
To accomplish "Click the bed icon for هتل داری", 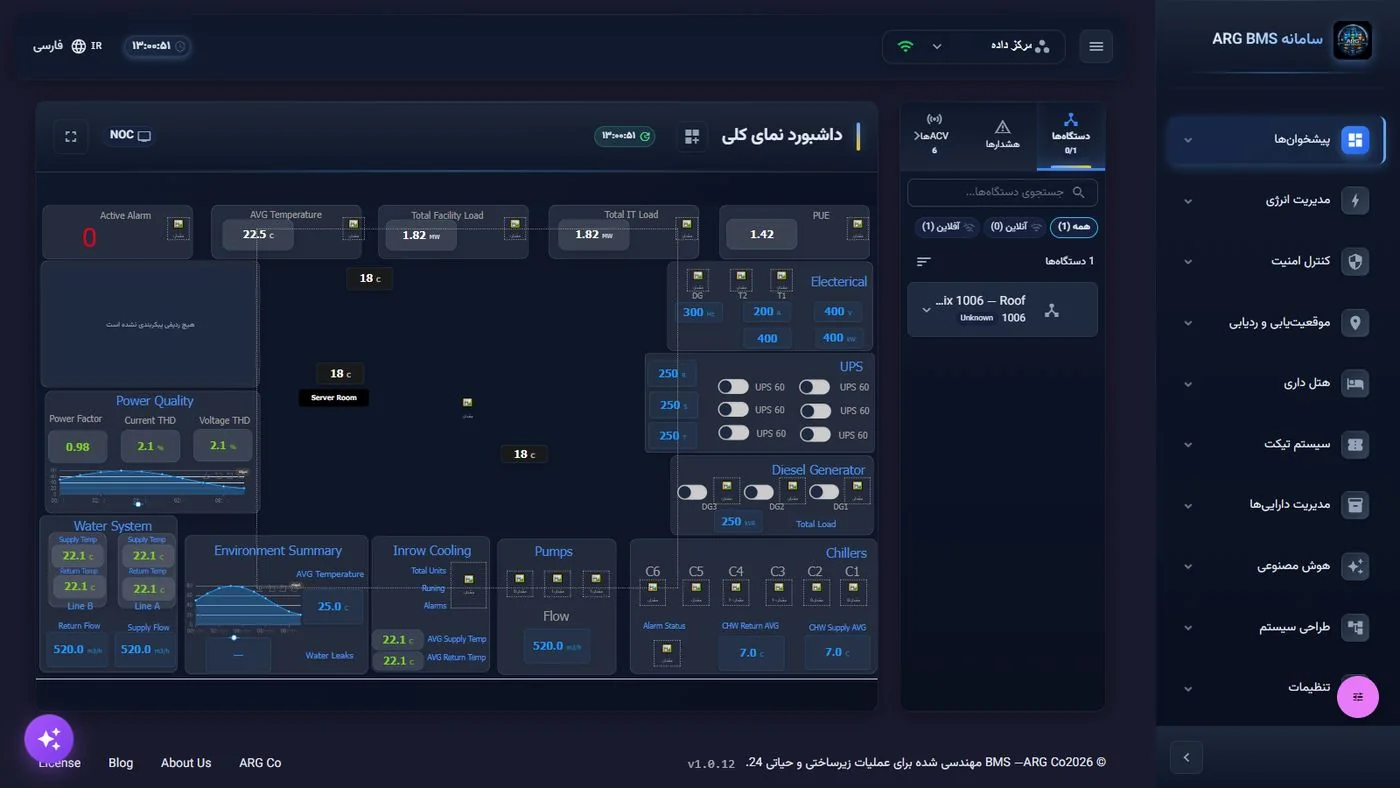I will [1355, 384].
